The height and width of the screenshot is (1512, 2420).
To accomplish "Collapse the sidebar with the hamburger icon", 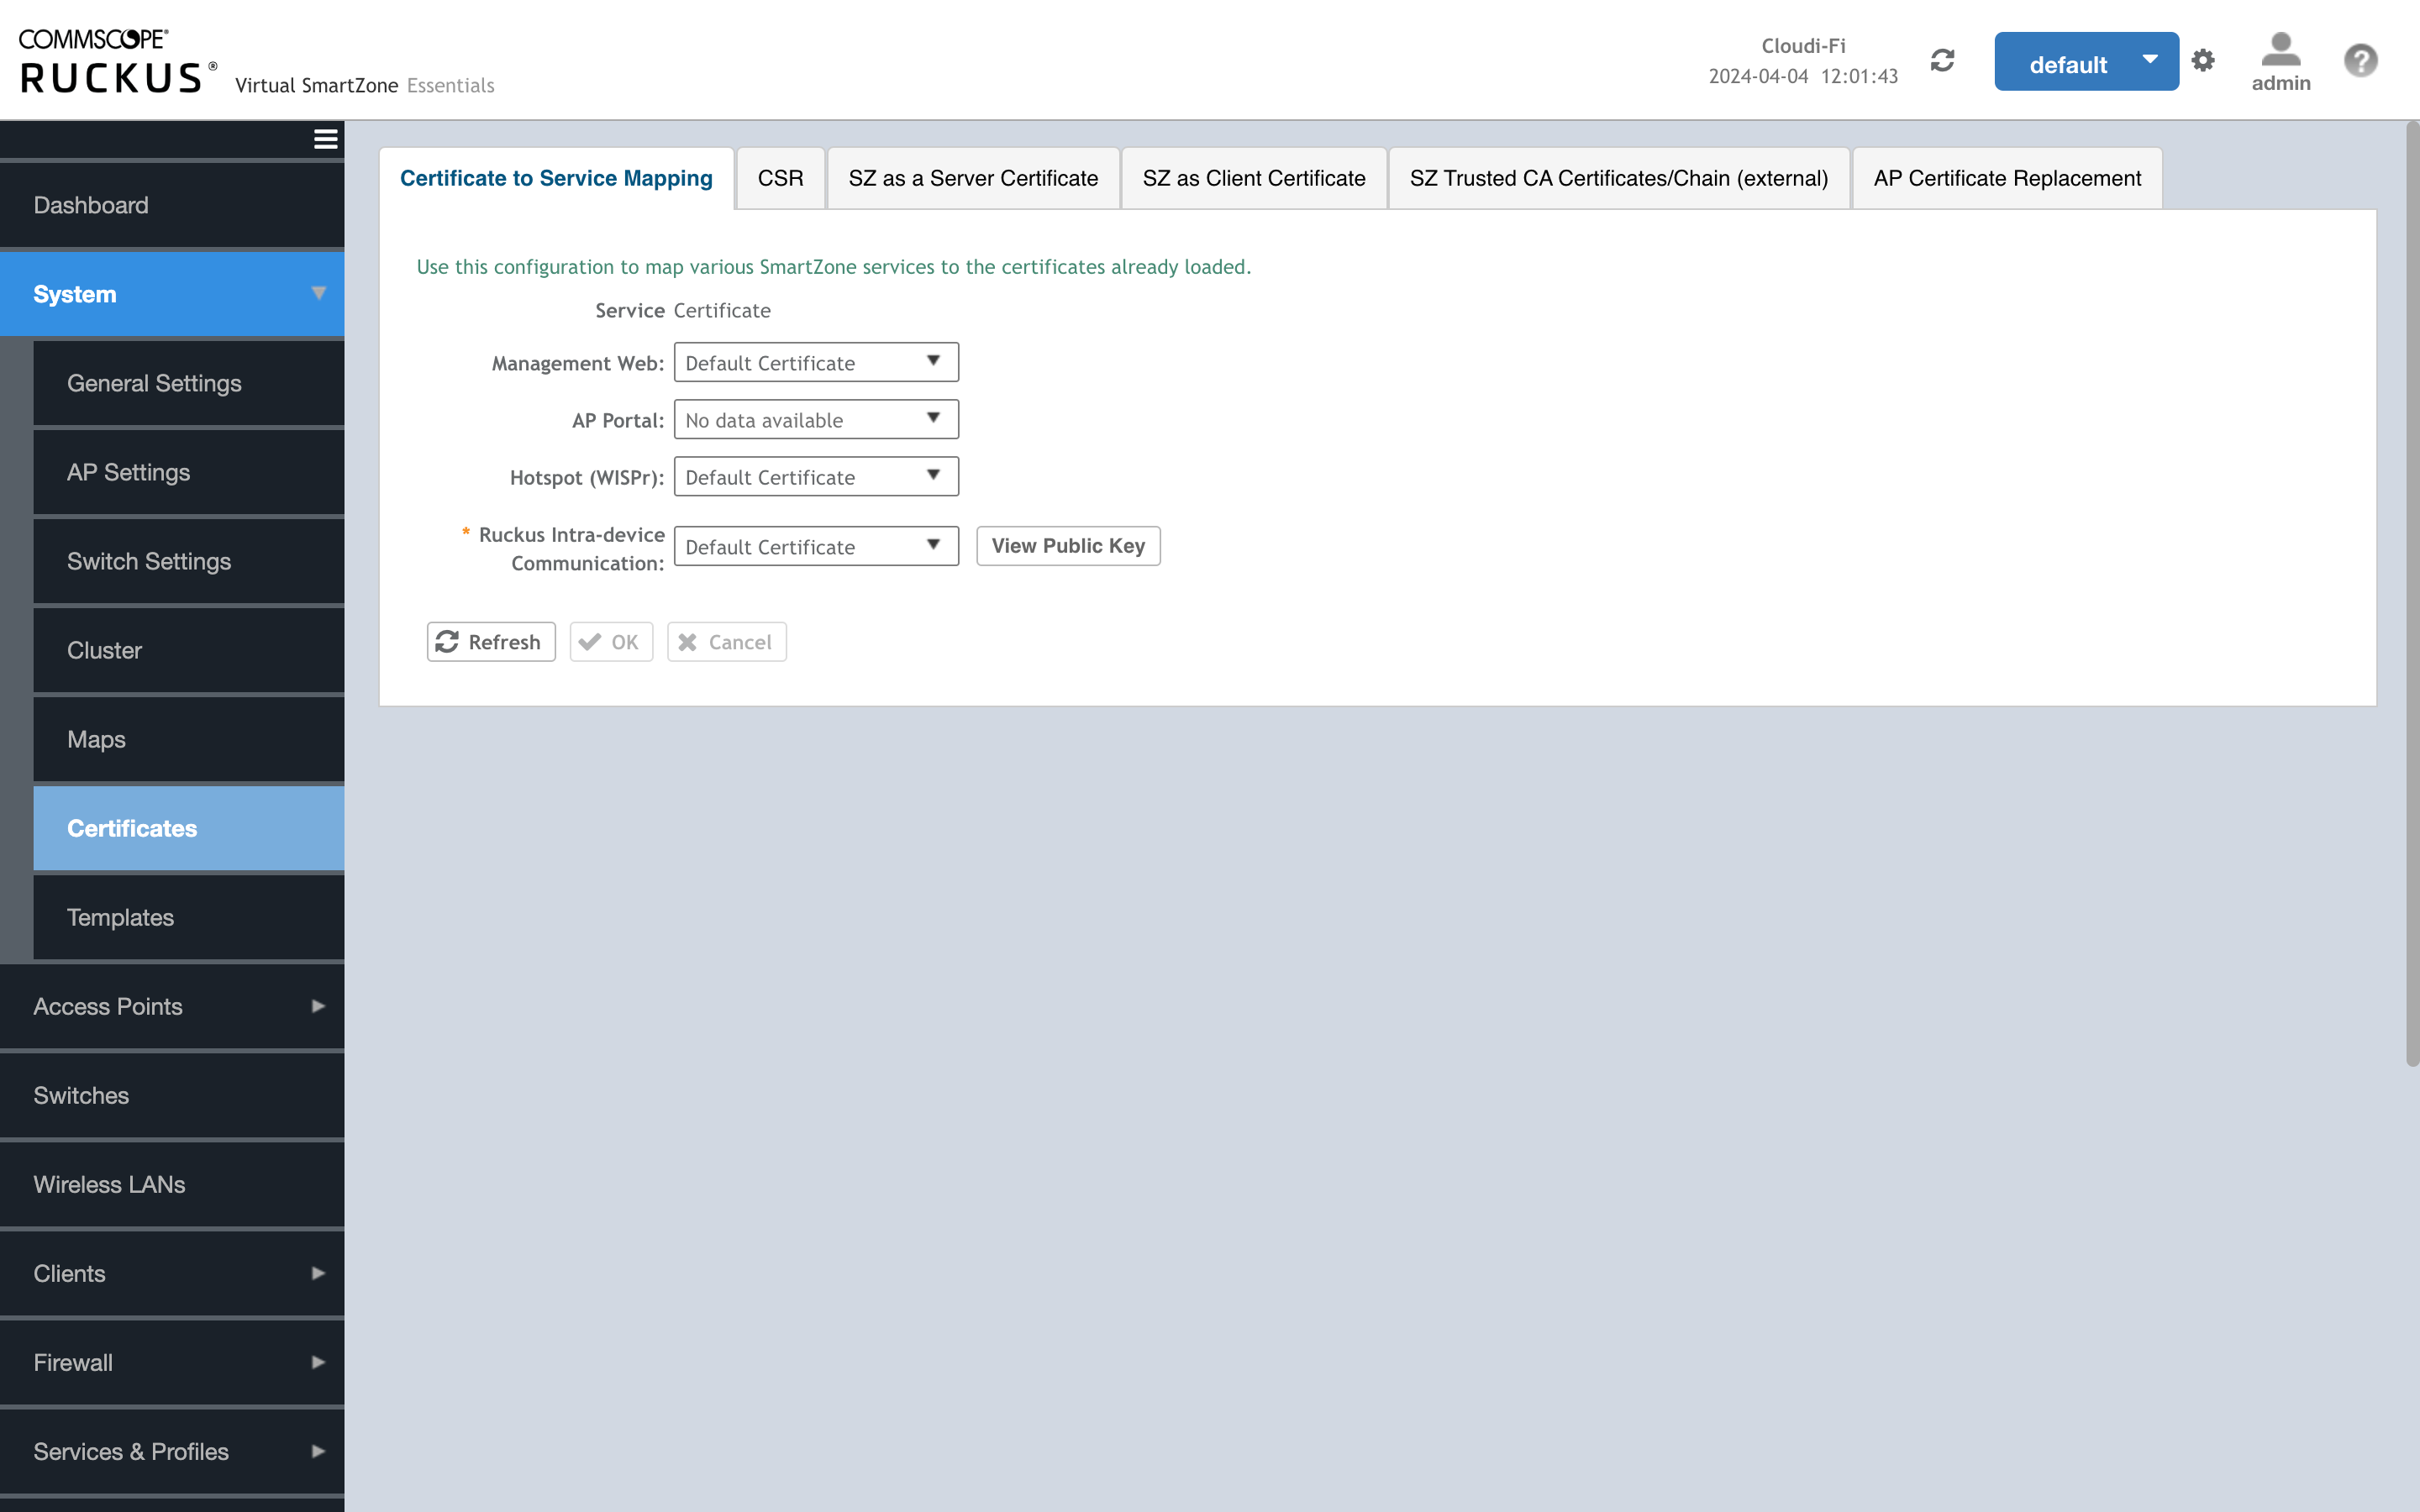I will [x=324, y=139].
